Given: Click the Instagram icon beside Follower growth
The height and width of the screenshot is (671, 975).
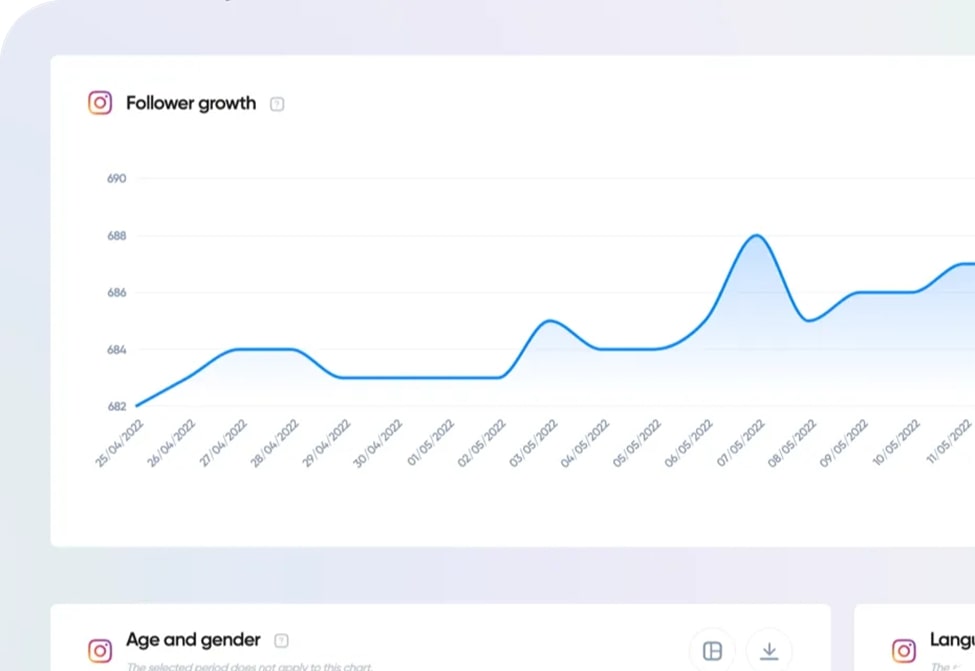Looking at the screenshot, I should tap(100, 103).
